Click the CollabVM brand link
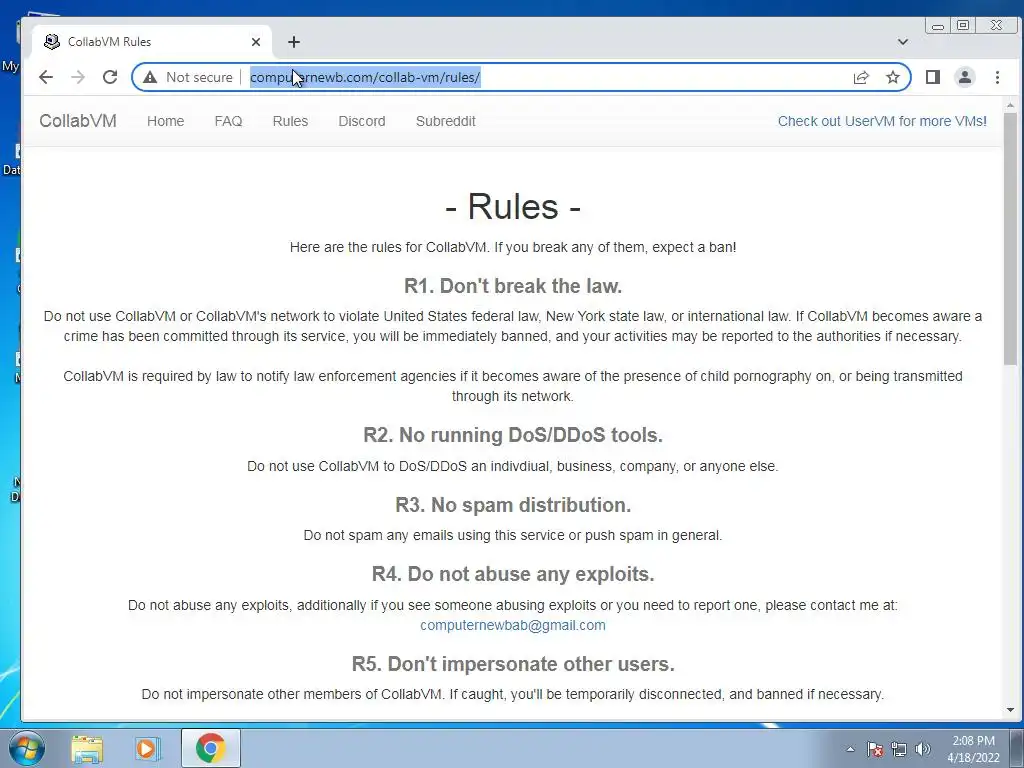Viewport: 1024px width, 768px height. [x=78, y=121]
